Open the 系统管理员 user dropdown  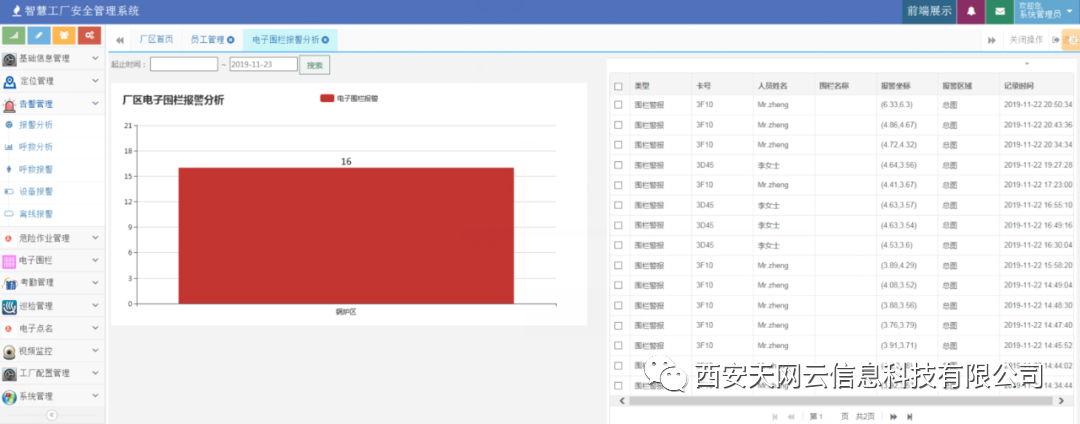point(1048,12)
